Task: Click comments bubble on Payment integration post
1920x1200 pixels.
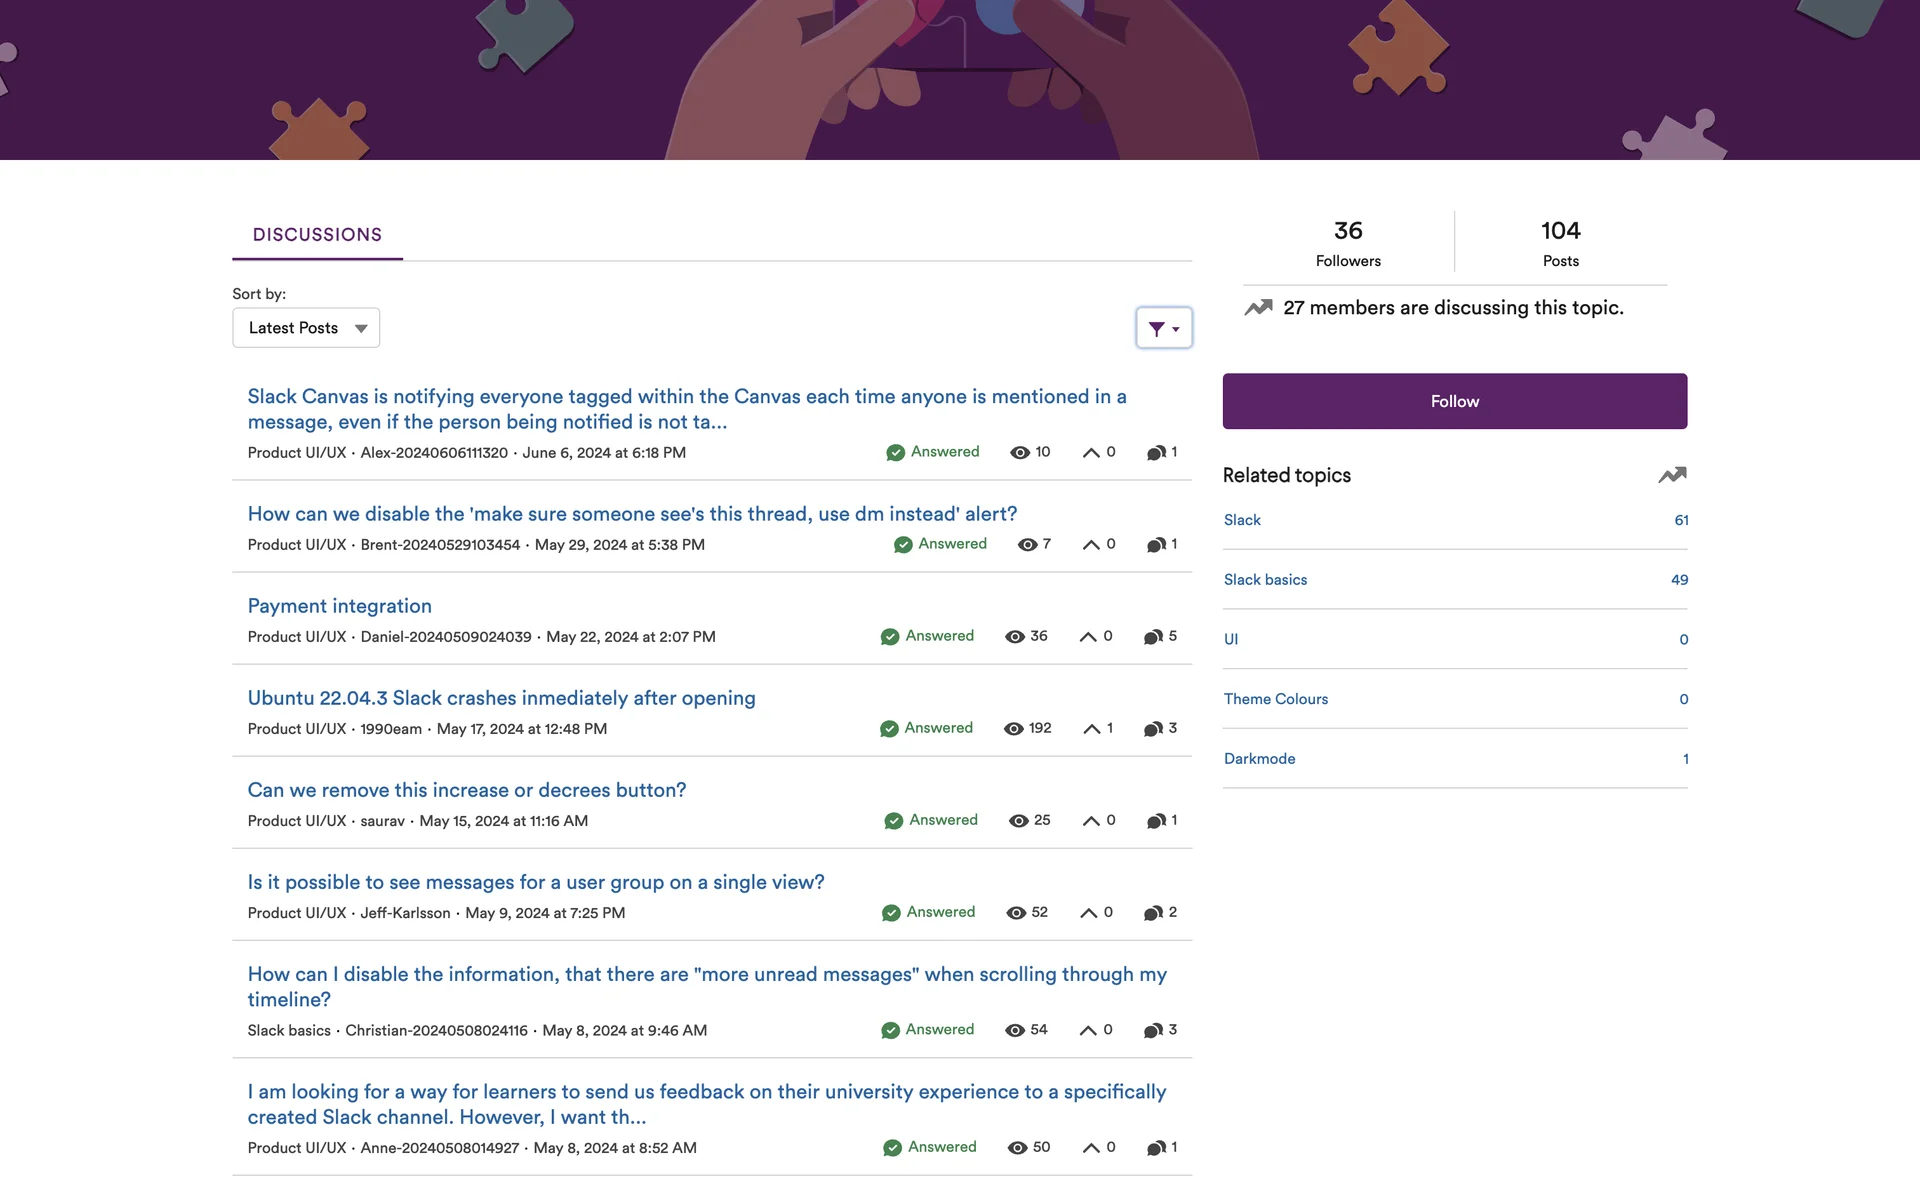Action: point(1152,637)
